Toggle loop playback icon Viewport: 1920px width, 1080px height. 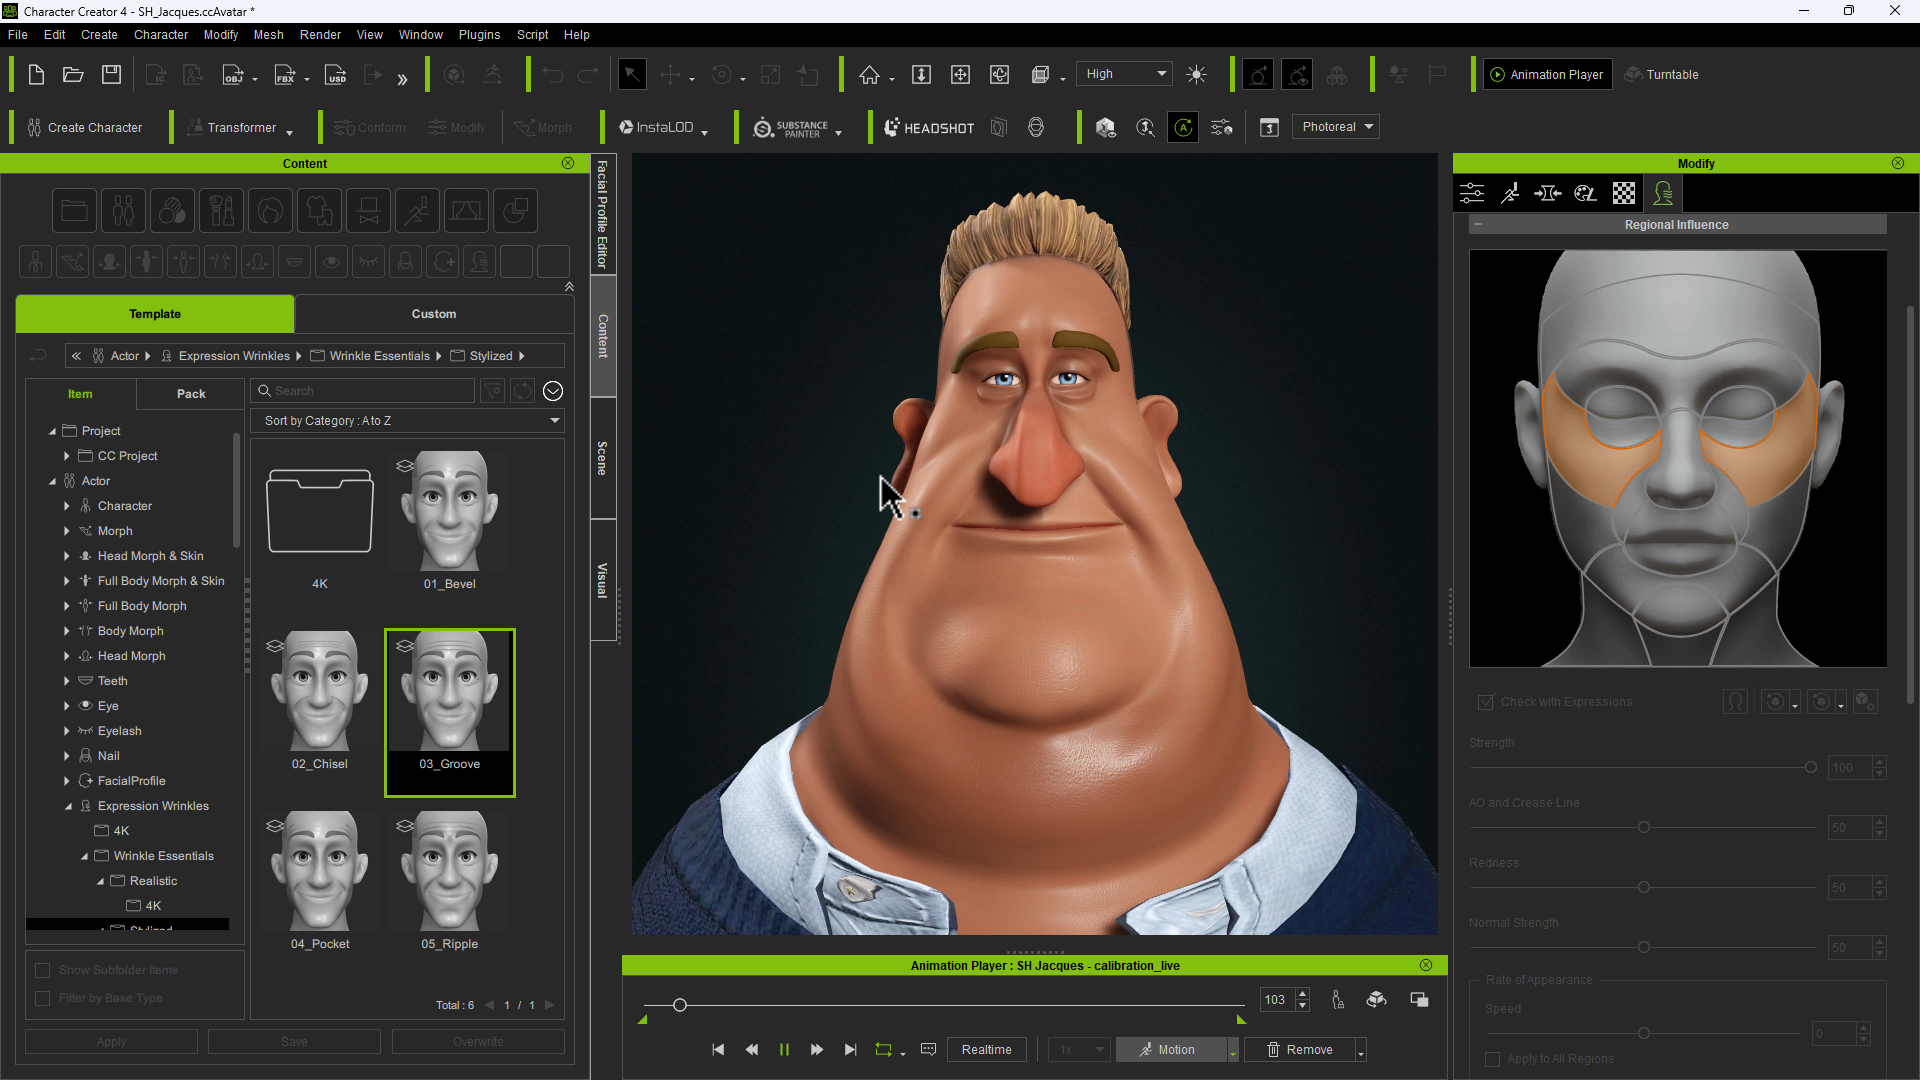(x=883, y=1050)
